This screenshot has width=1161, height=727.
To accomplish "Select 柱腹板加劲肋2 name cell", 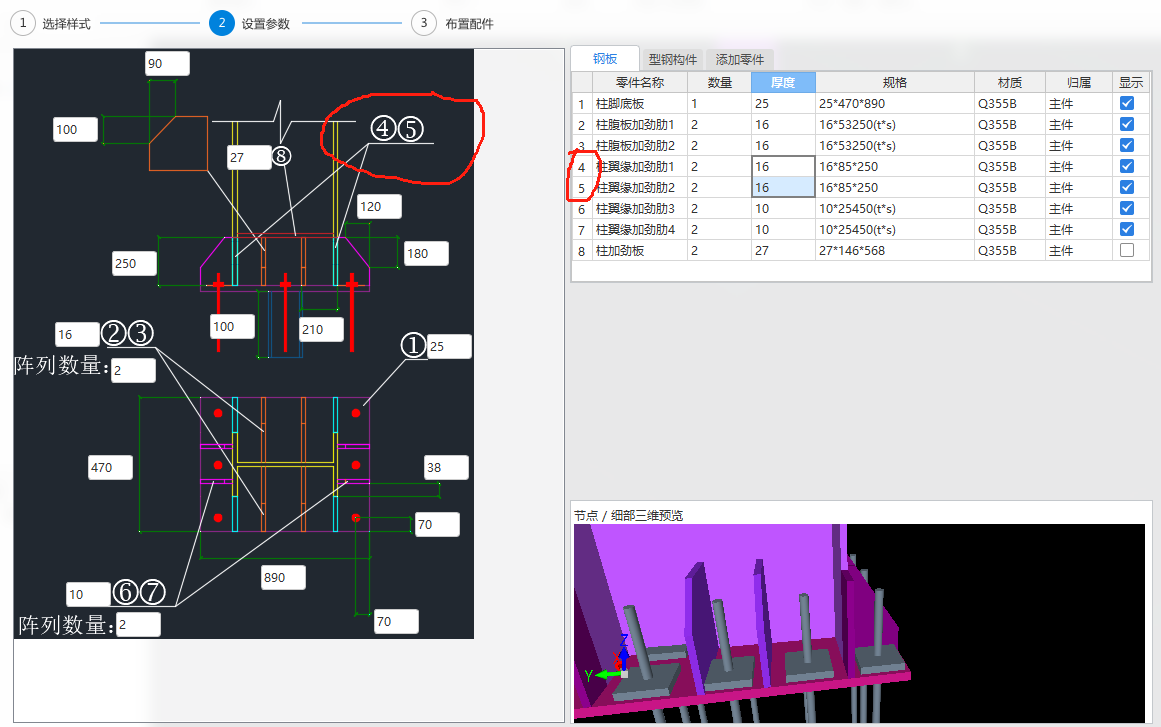I will (x=640, y=145).
